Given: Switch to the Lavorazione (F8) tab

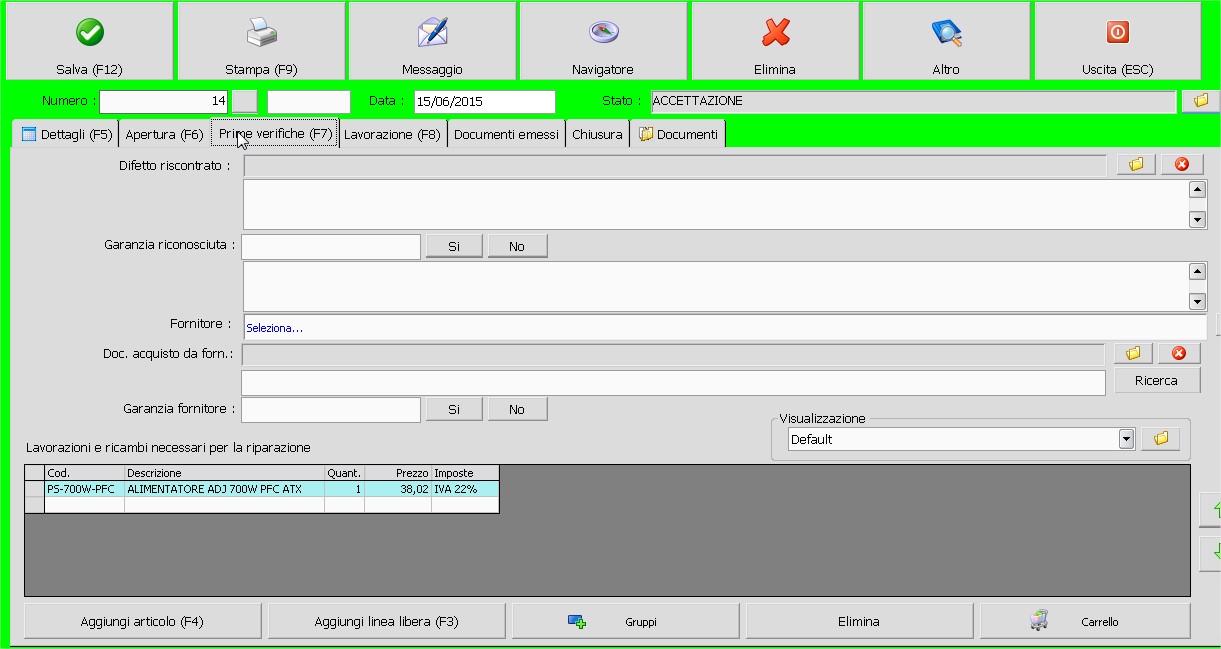Looking at the screenshot, I should pos(392,134).
